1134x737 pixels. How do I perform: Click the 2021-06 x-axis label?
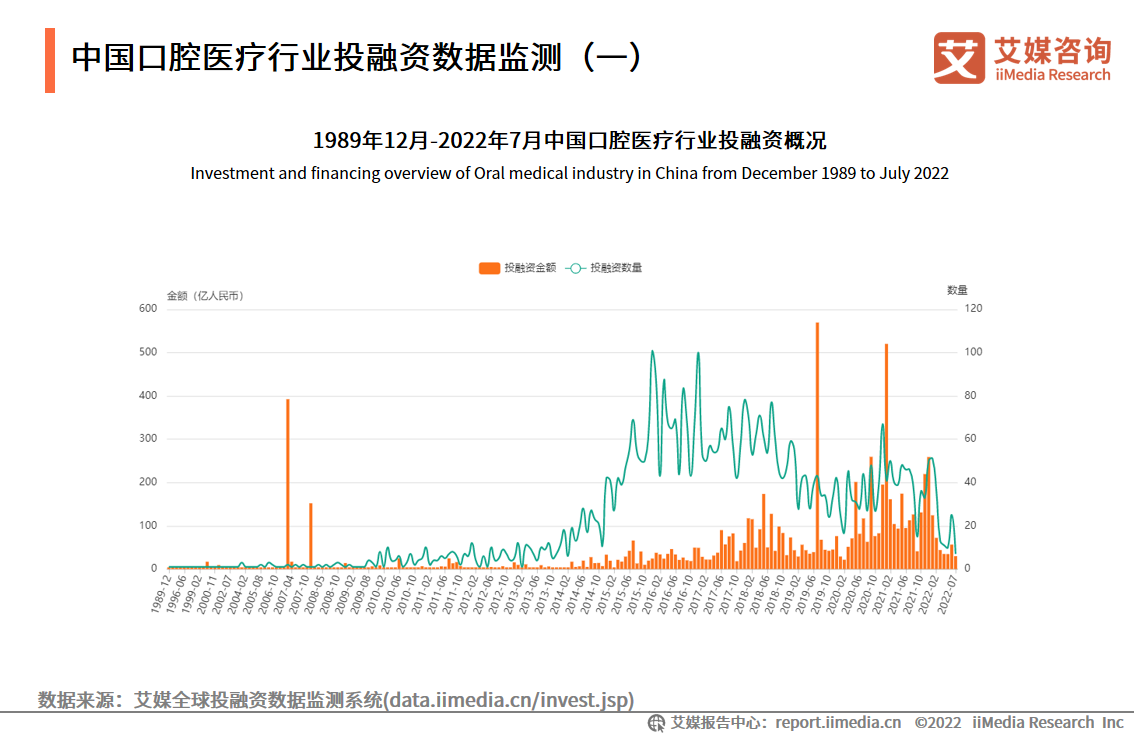898,594
